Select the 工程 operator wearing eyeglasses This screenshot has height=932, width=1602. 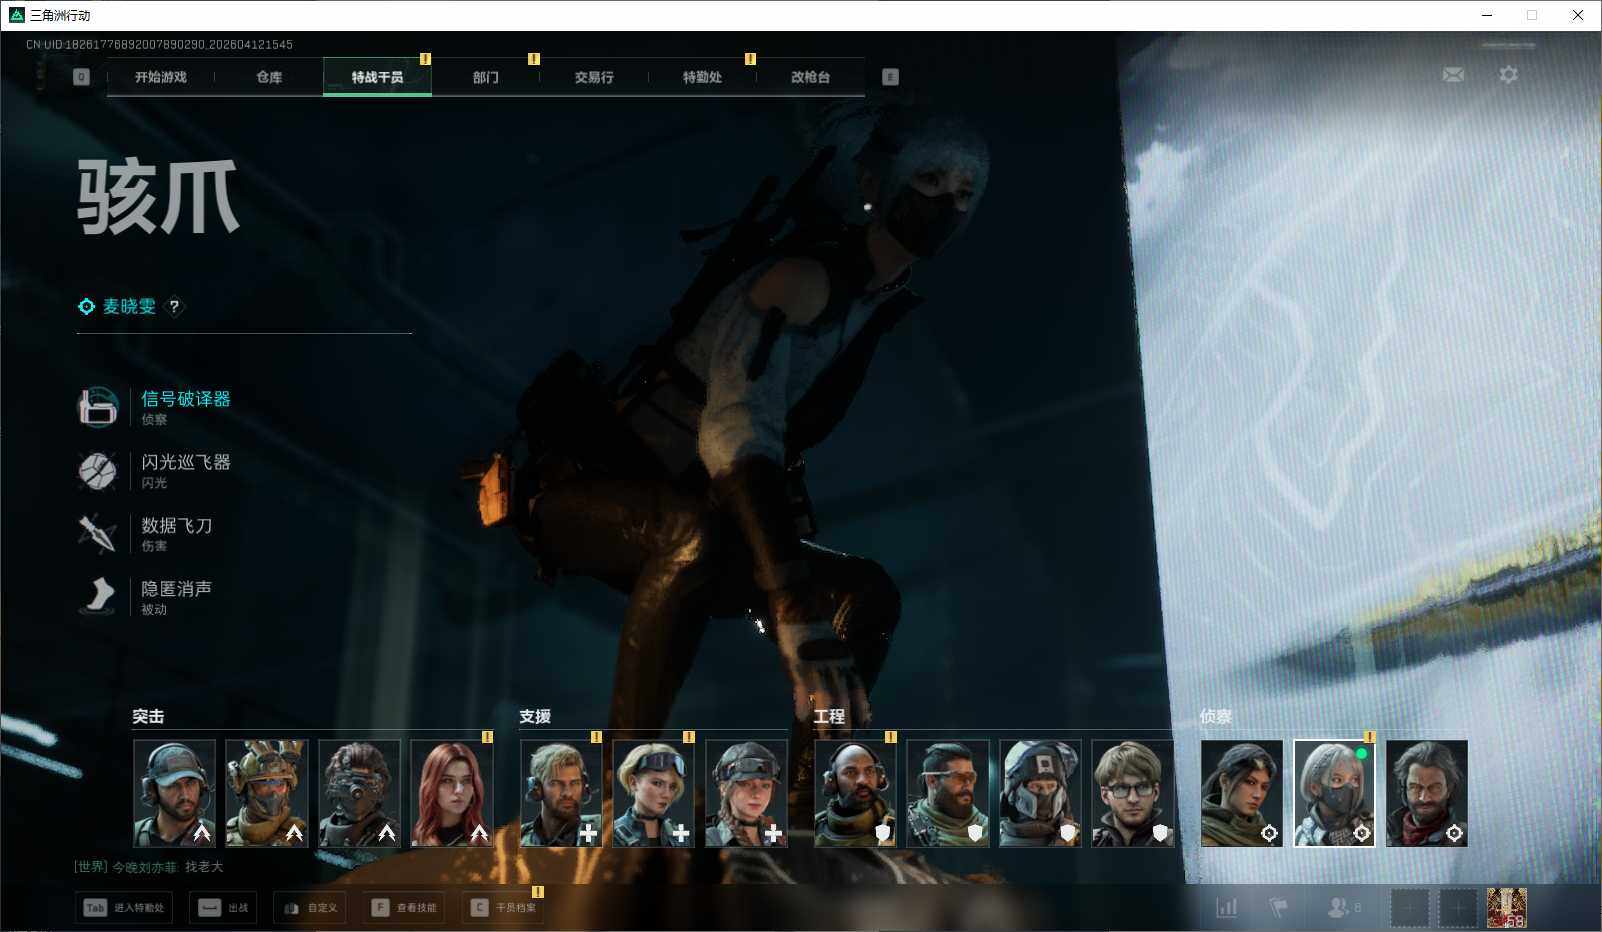point(1133,793)
